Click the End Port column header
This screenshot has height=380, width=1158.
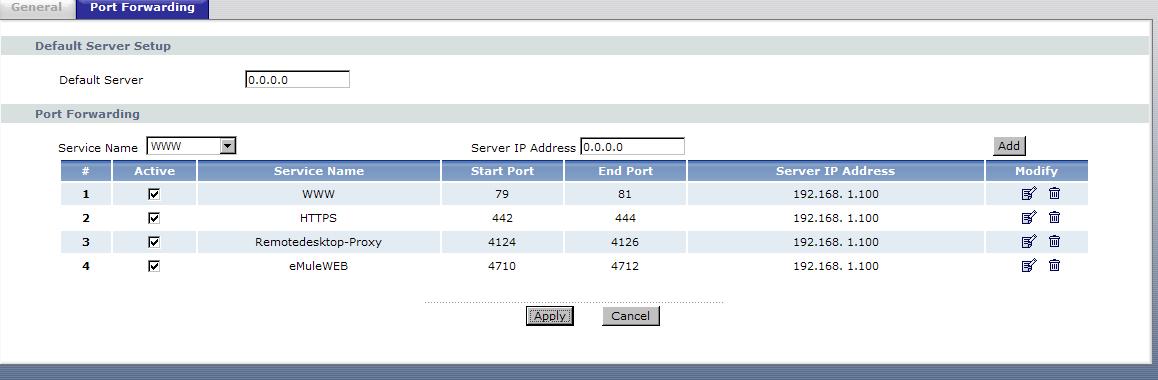click(626, 170)
